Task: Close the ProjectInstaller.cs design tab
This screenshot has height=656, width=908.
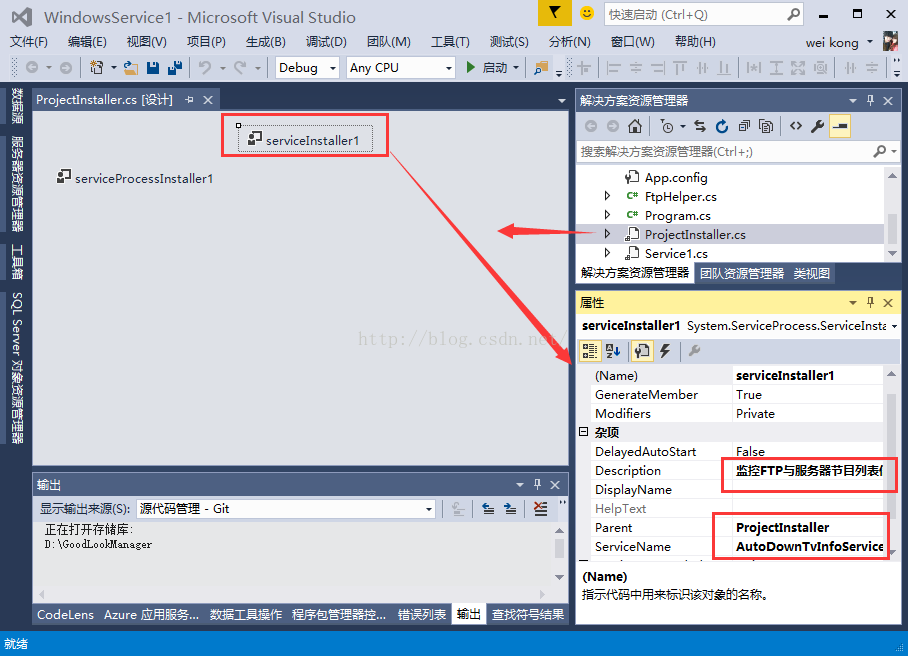Action: (208, 100)
